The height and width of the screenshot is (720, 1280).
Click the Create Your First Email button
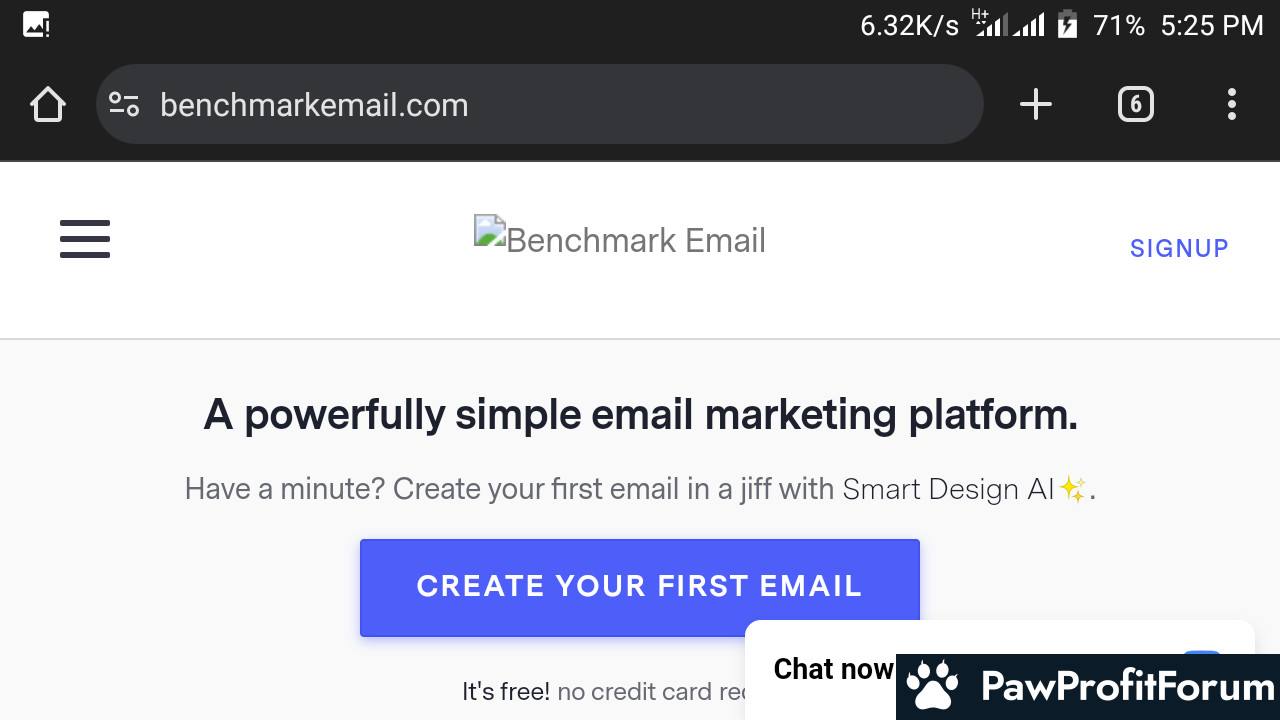[x=640, y=588]
